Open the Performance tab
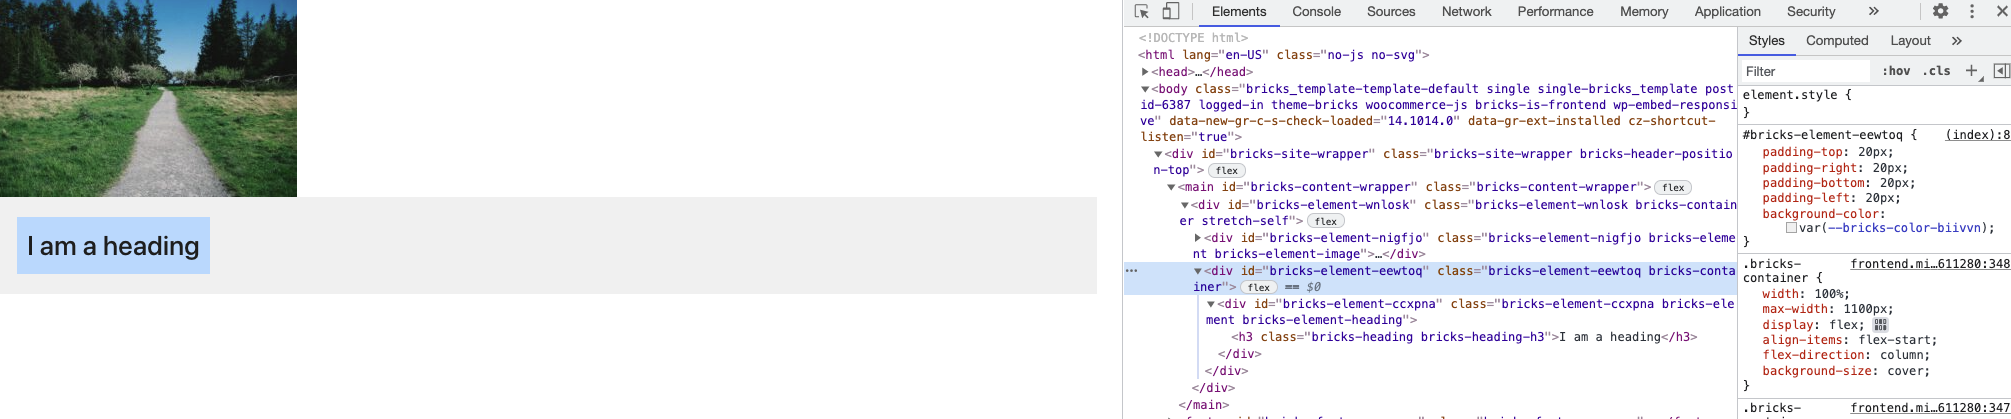Screen dimensions: 2011x419 pos(1555,12)
